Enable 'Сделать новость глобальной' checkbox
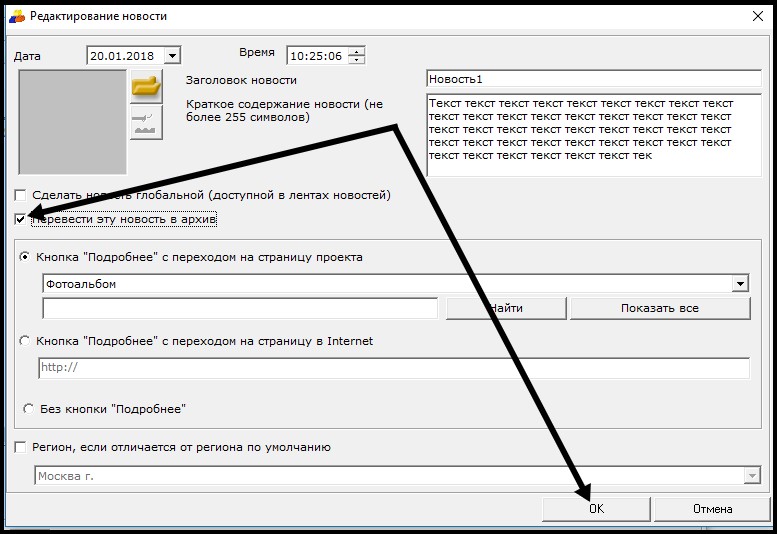The width and height of the screenshot is (777, 534). pos(21,195)
